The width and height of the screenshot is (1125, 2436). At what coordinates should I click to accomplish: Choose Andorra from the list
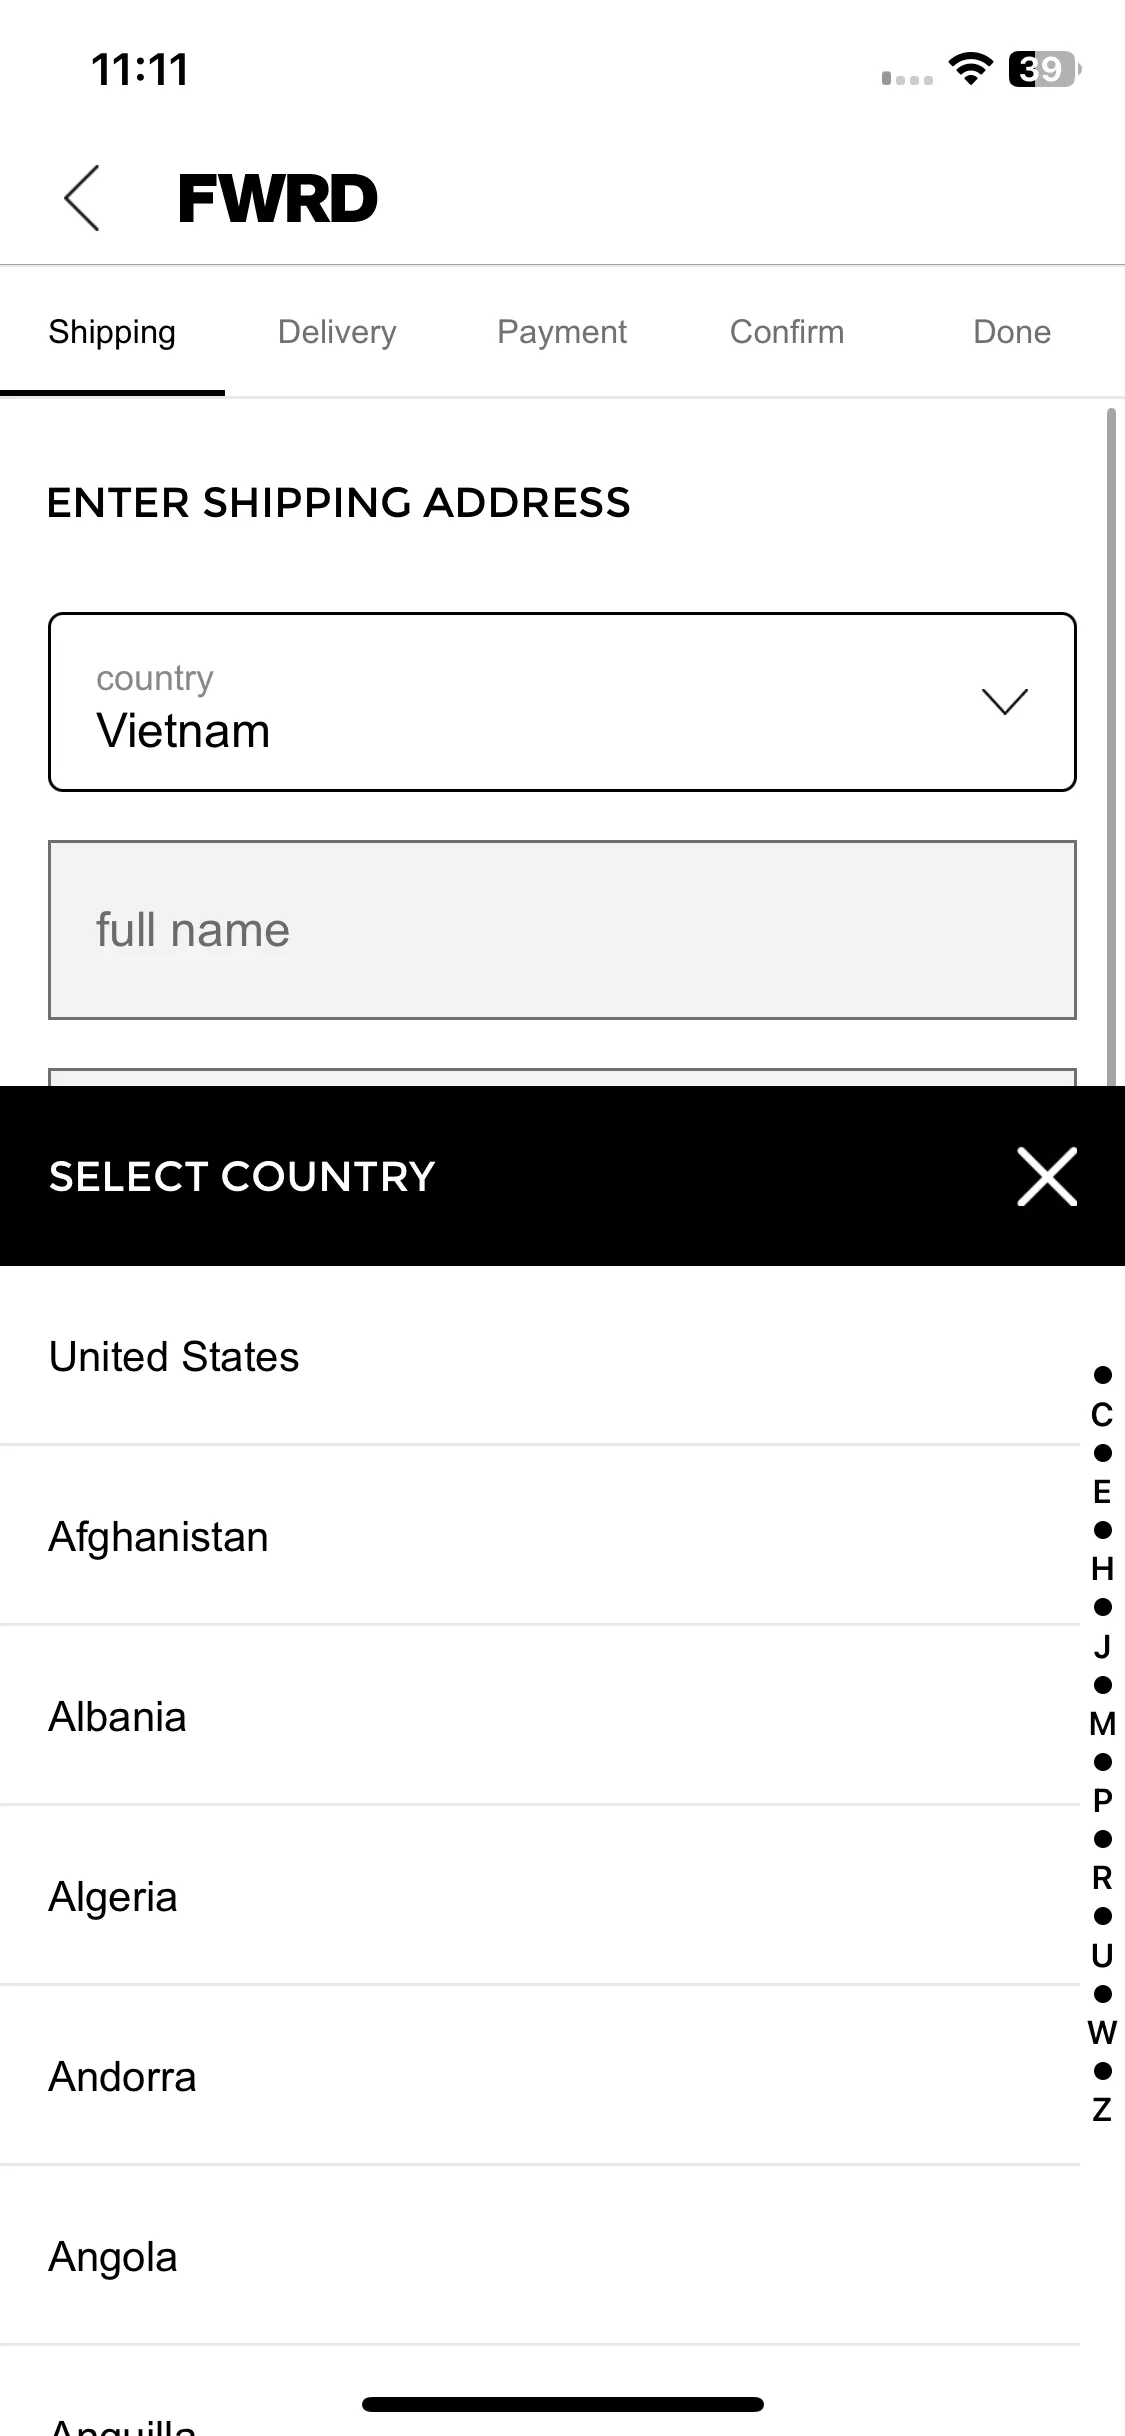(x=540, y=2076)
